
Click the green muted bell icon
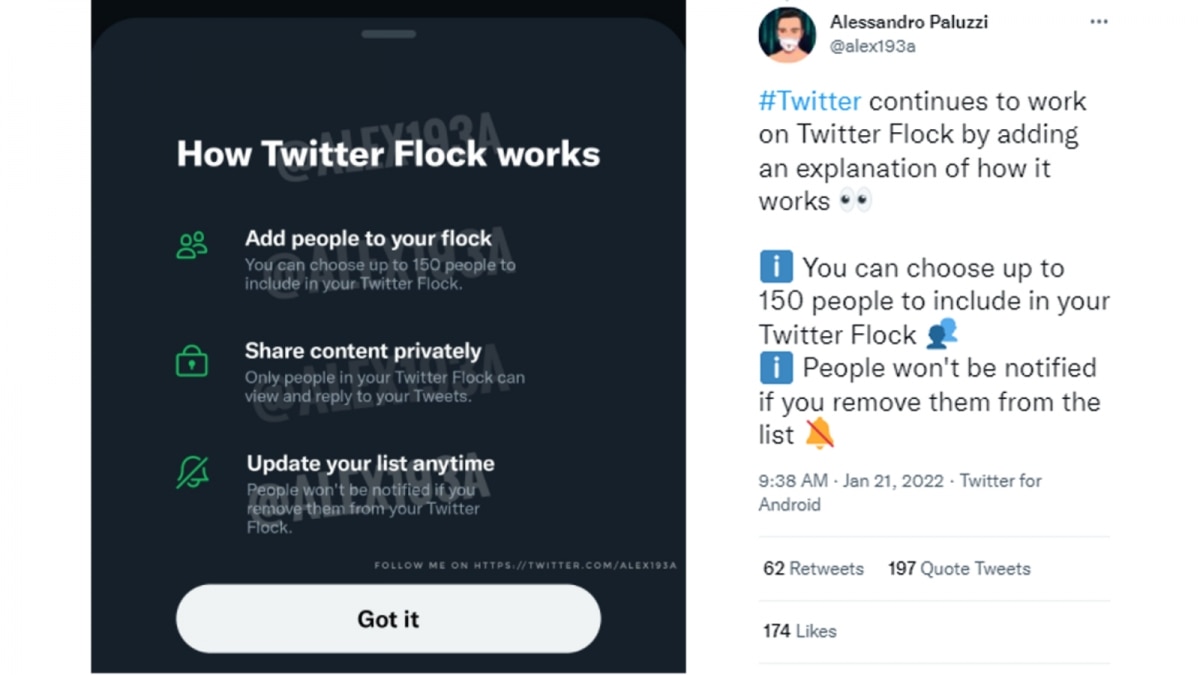(192, 471)
